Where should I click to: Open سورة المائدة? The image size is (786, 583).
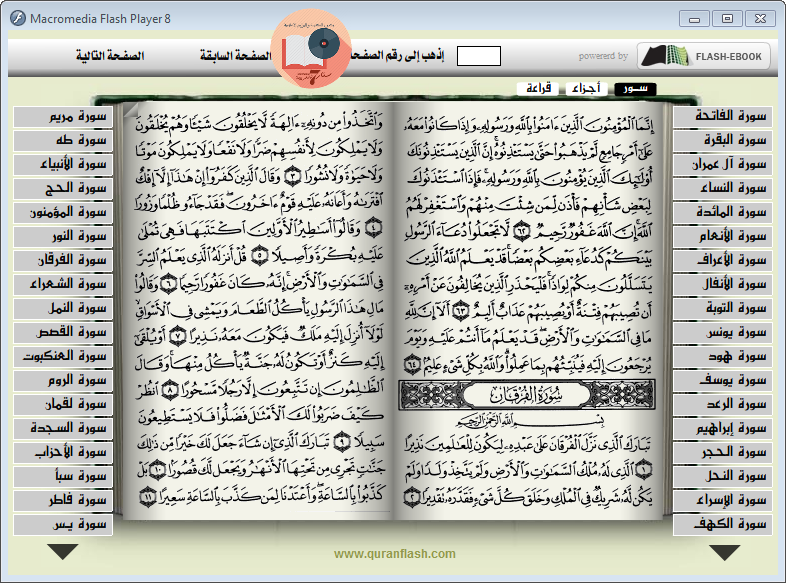click(722, 213)
